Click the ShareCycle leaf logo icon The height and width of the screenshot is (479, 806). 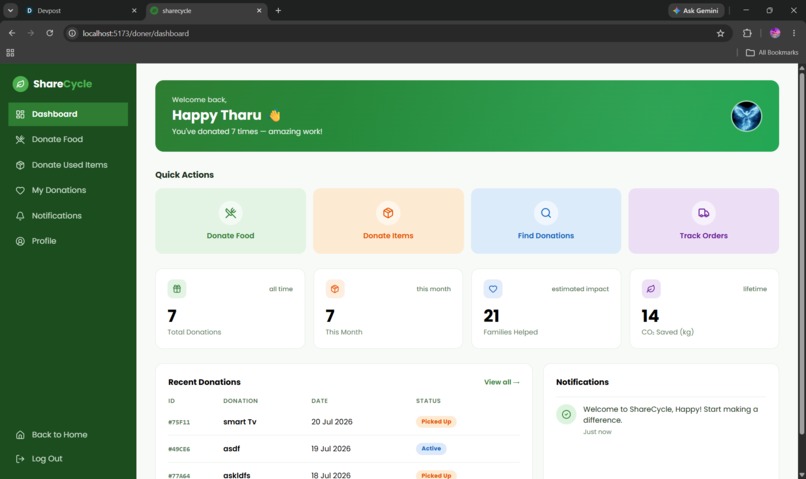21,84
